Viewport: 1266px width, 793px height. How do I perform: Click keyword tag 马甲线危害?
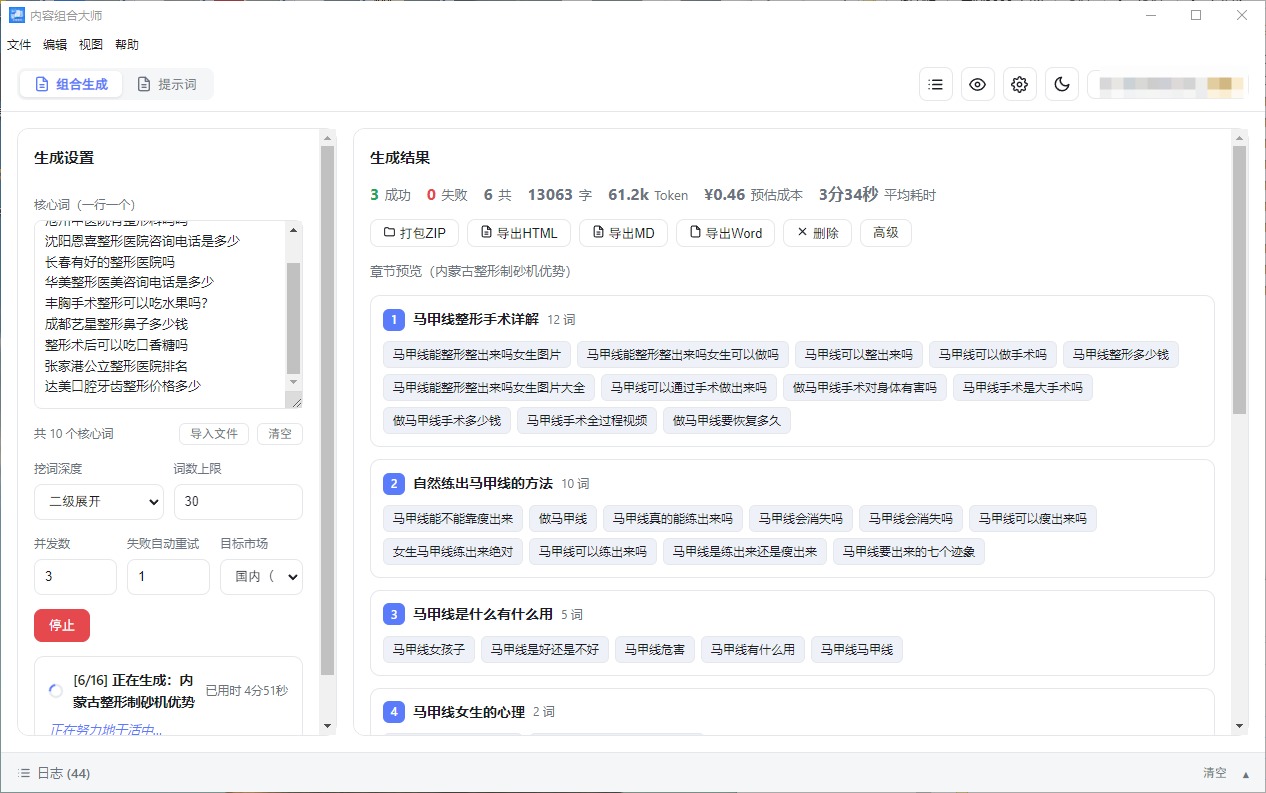click(x=655, y=650)
